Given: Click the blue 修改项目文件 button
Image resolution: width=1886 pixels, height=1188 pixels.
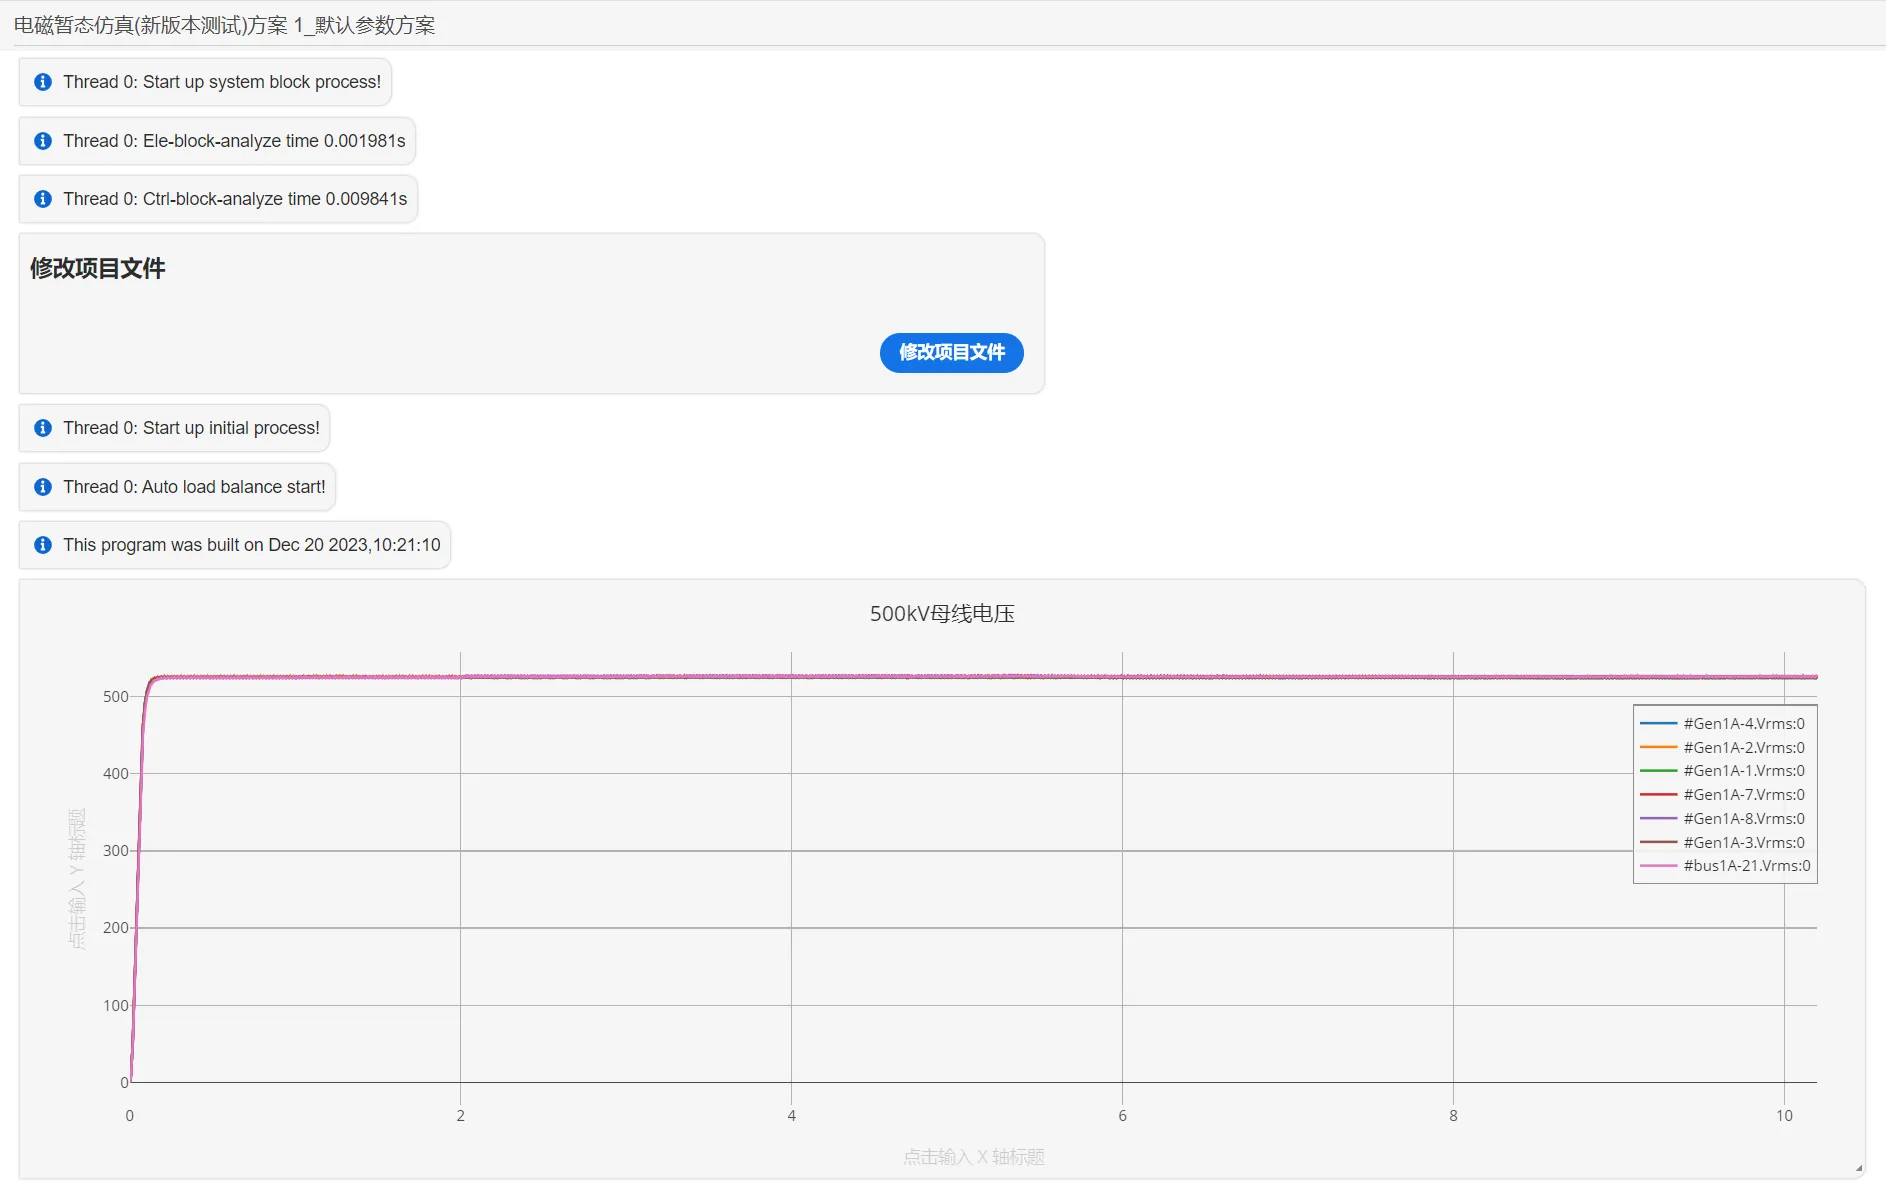Looking at the screenshot, I should [x=951, y=352].
